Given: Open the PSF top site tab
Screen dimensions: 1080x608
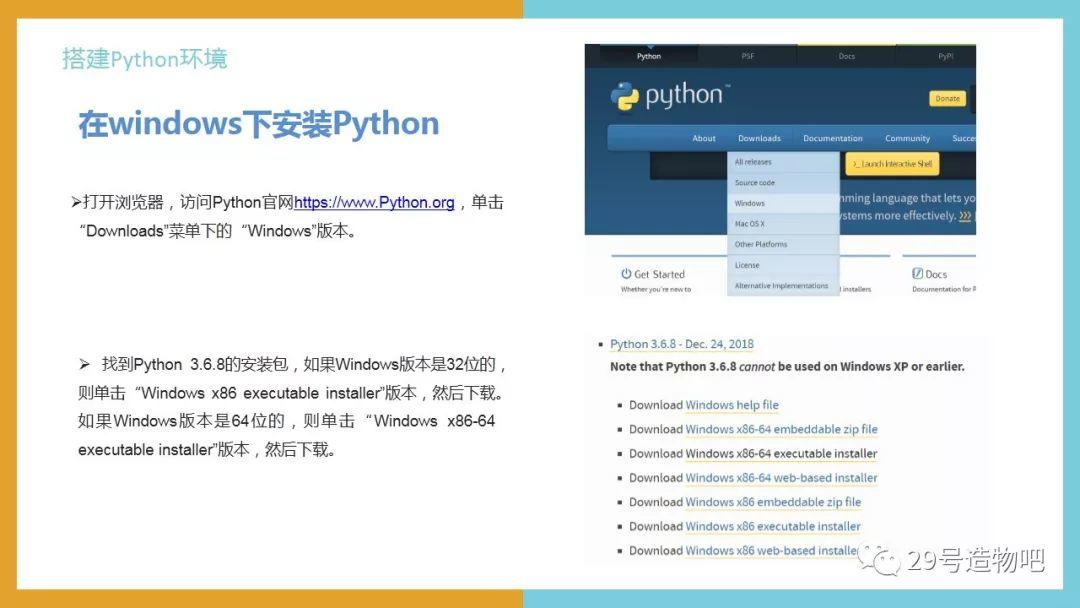Looking at the screenshot, I should pos(748,56).
